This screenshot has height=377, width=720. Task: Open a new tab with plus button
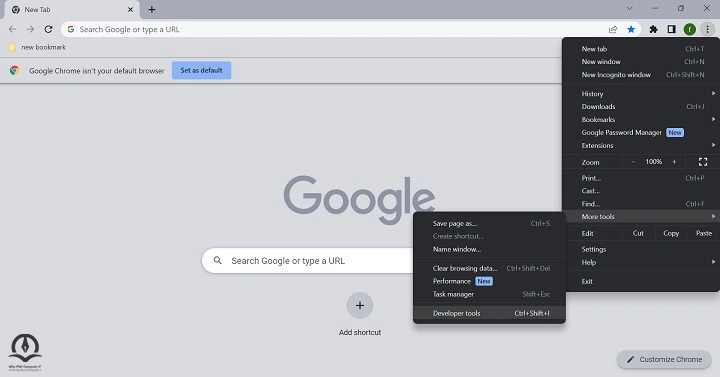(152, 9)
